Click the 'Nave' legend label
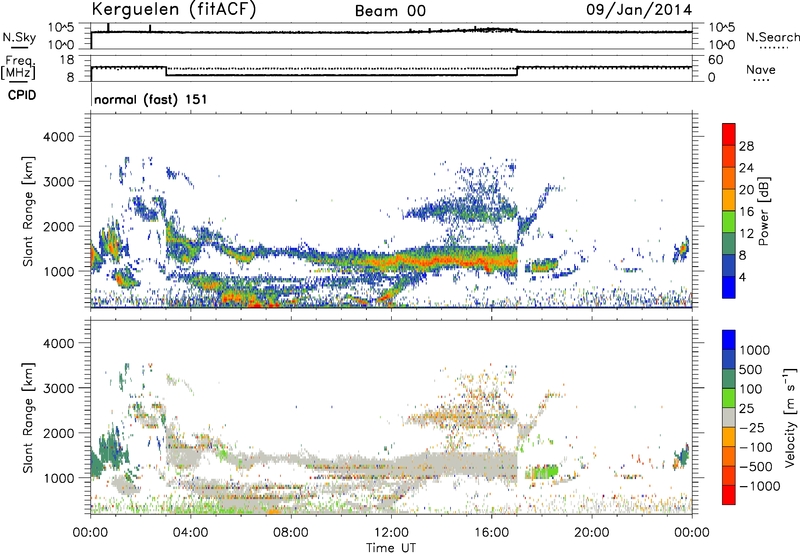 (x=761, y=69)
